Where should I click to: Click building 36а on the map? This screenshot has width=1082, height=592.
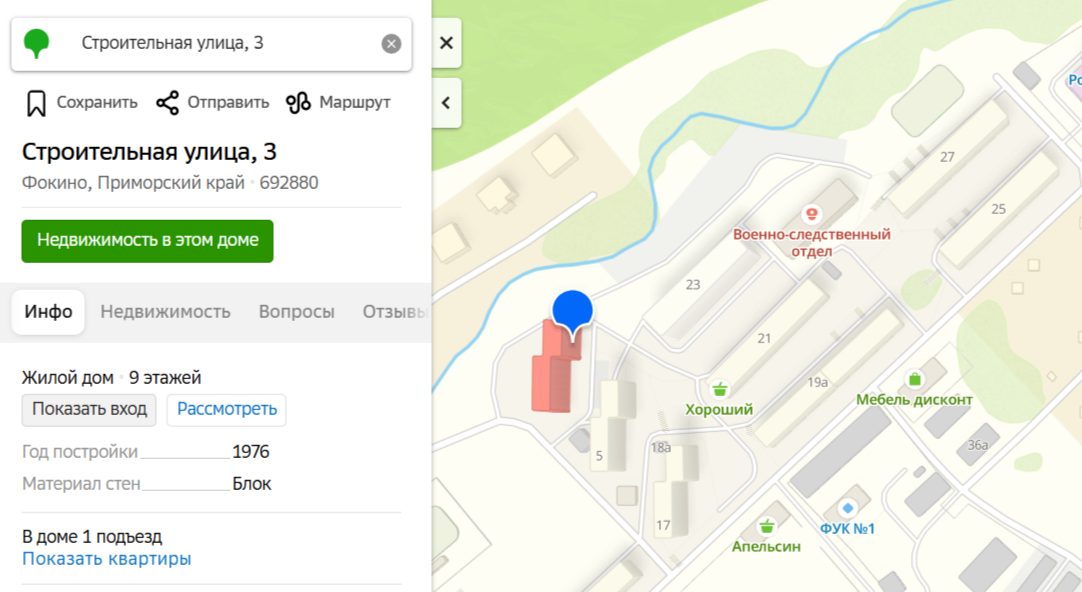(978, 446)
